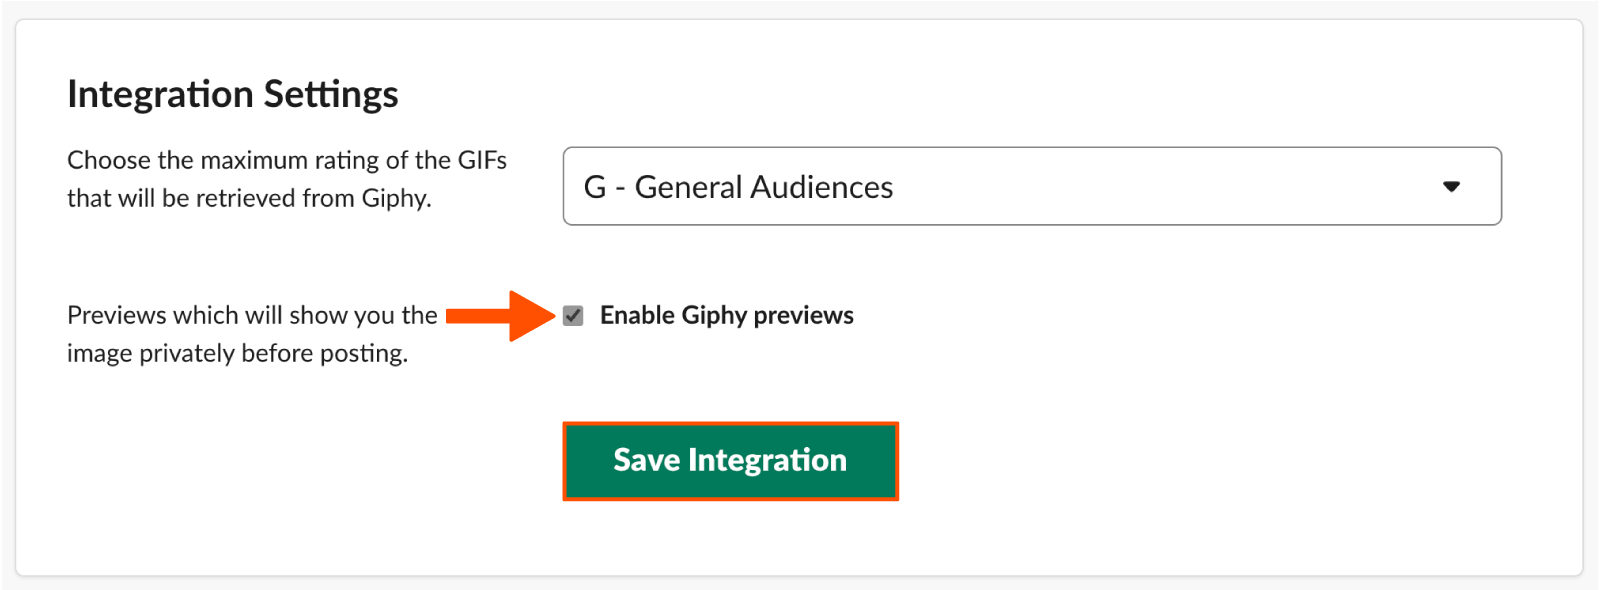Image resolution: width=1600 pixels, height=590 pixels.
Task: Uncheck the Enable Giphy previews checkbox
Action: [x=573, y=316]
